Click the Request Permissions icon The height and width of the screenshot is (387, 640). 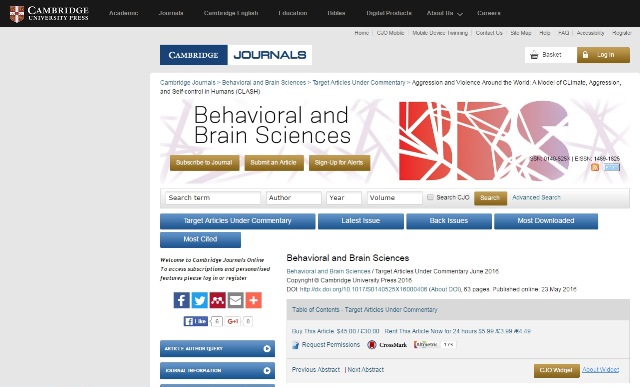click(x=296, y=345)
